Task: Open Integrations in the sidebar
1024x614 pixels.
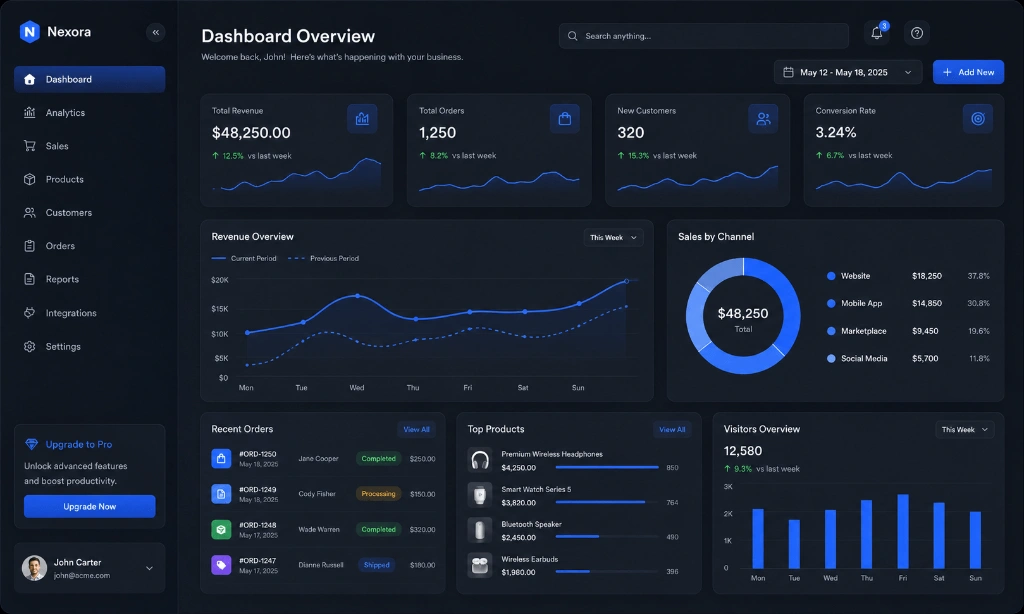Action: (89, 314)
